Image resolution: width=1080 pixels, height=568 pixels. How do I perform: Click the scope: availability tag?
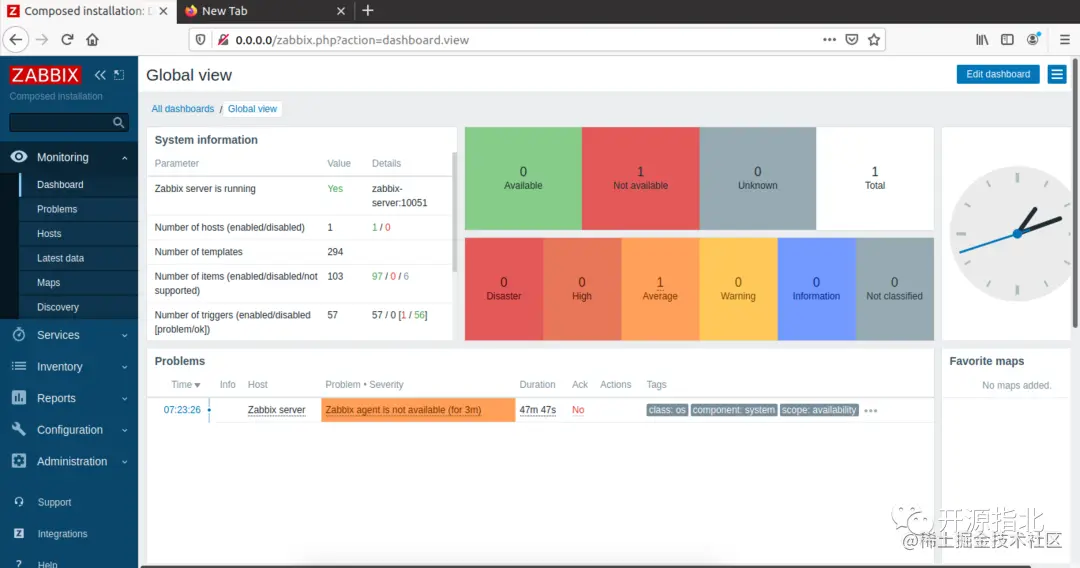819,410
